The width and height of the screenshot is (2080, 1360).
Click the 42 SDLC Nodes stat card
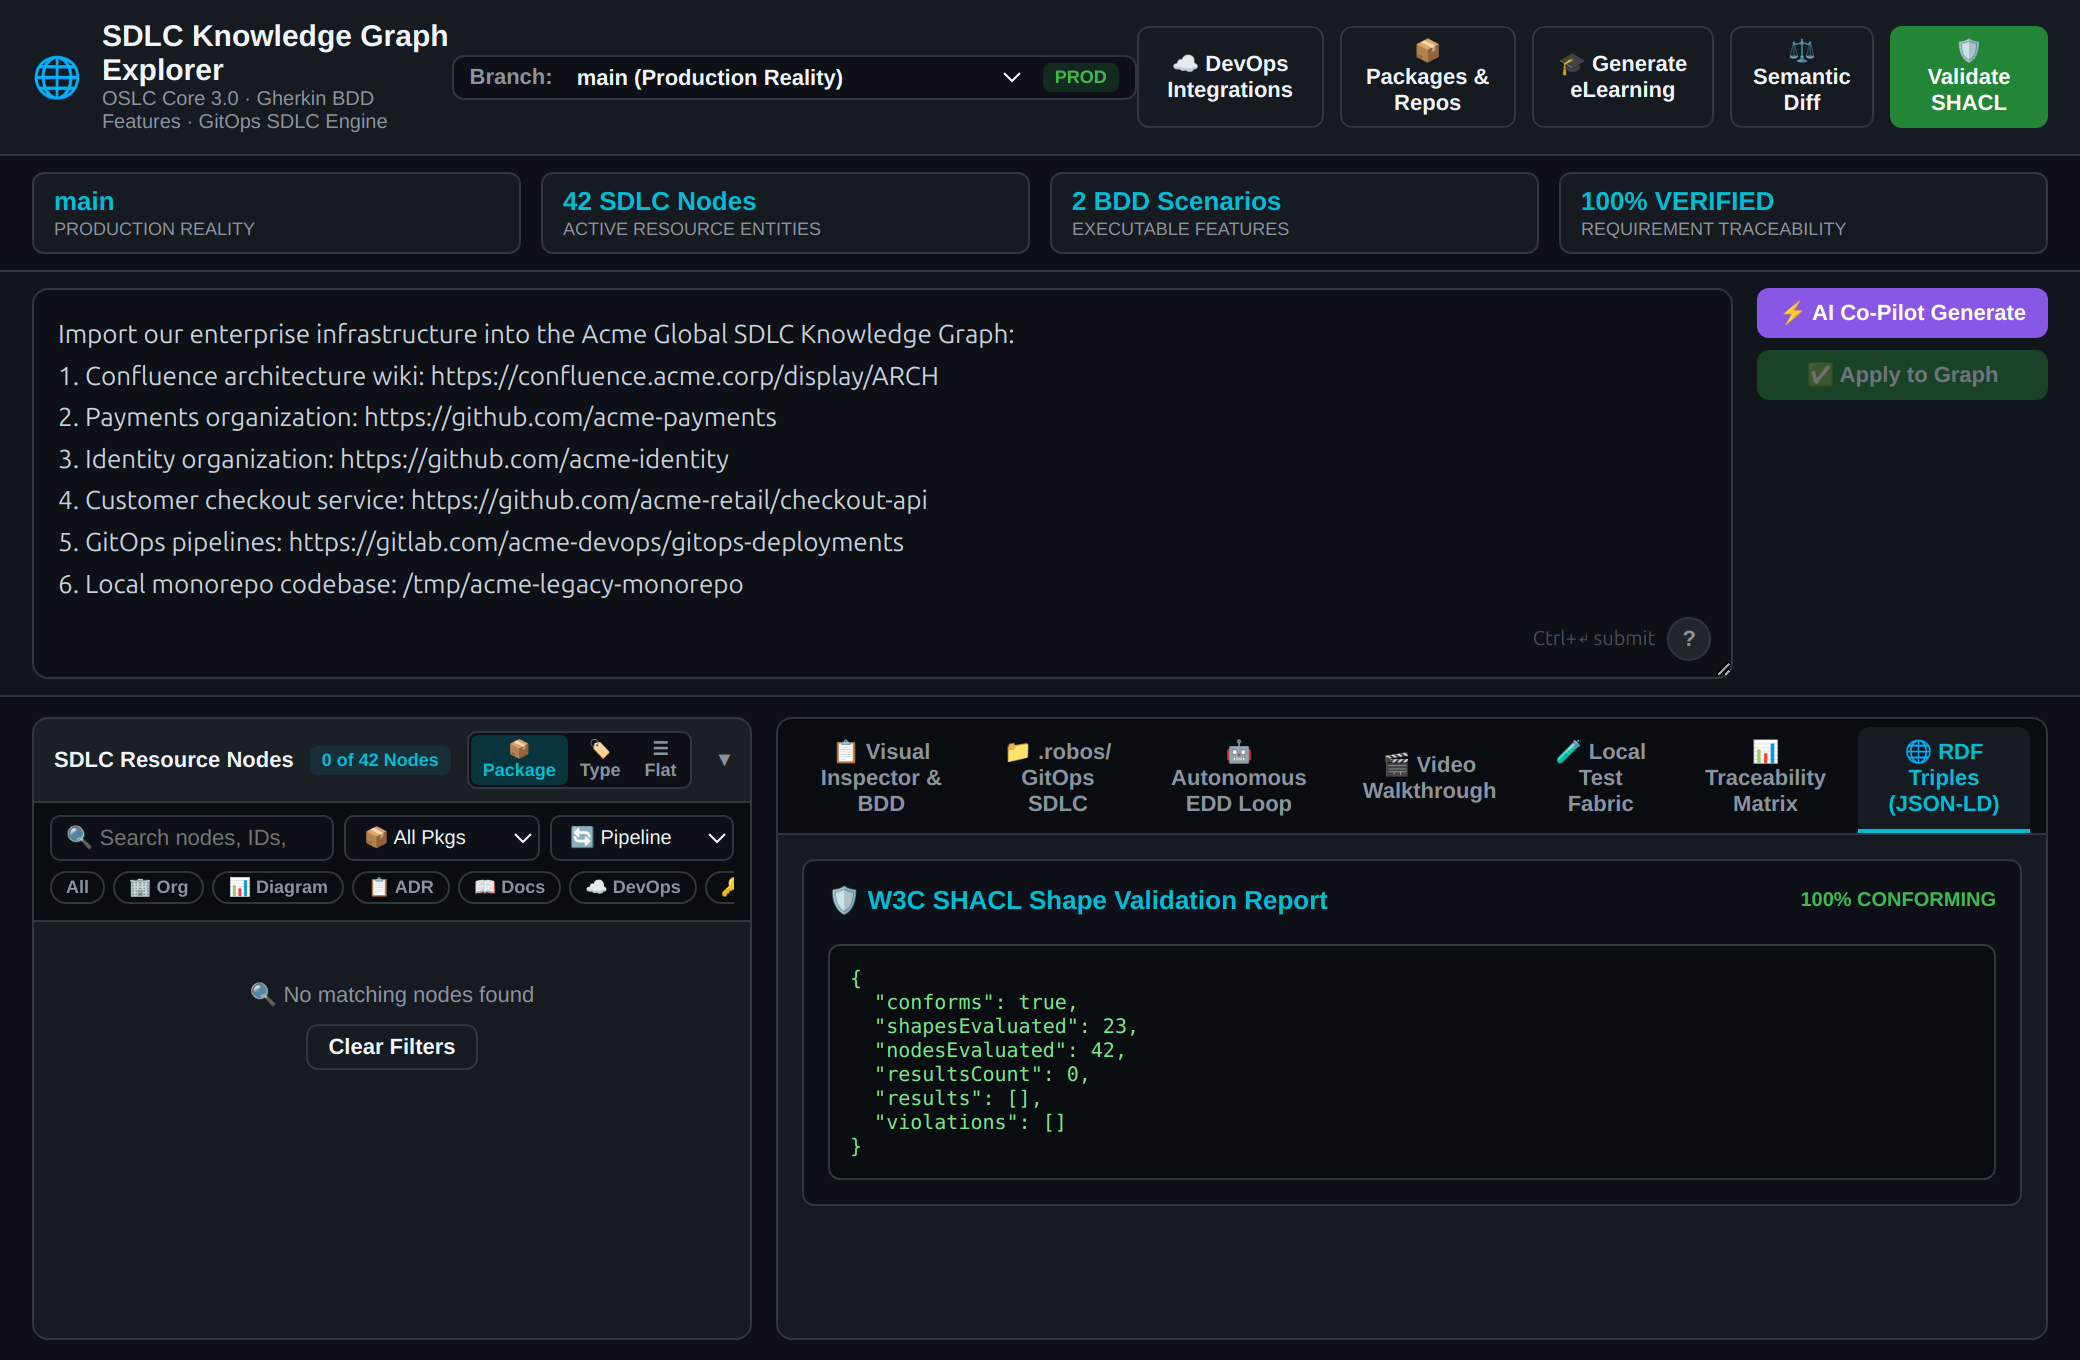point(785,213)
